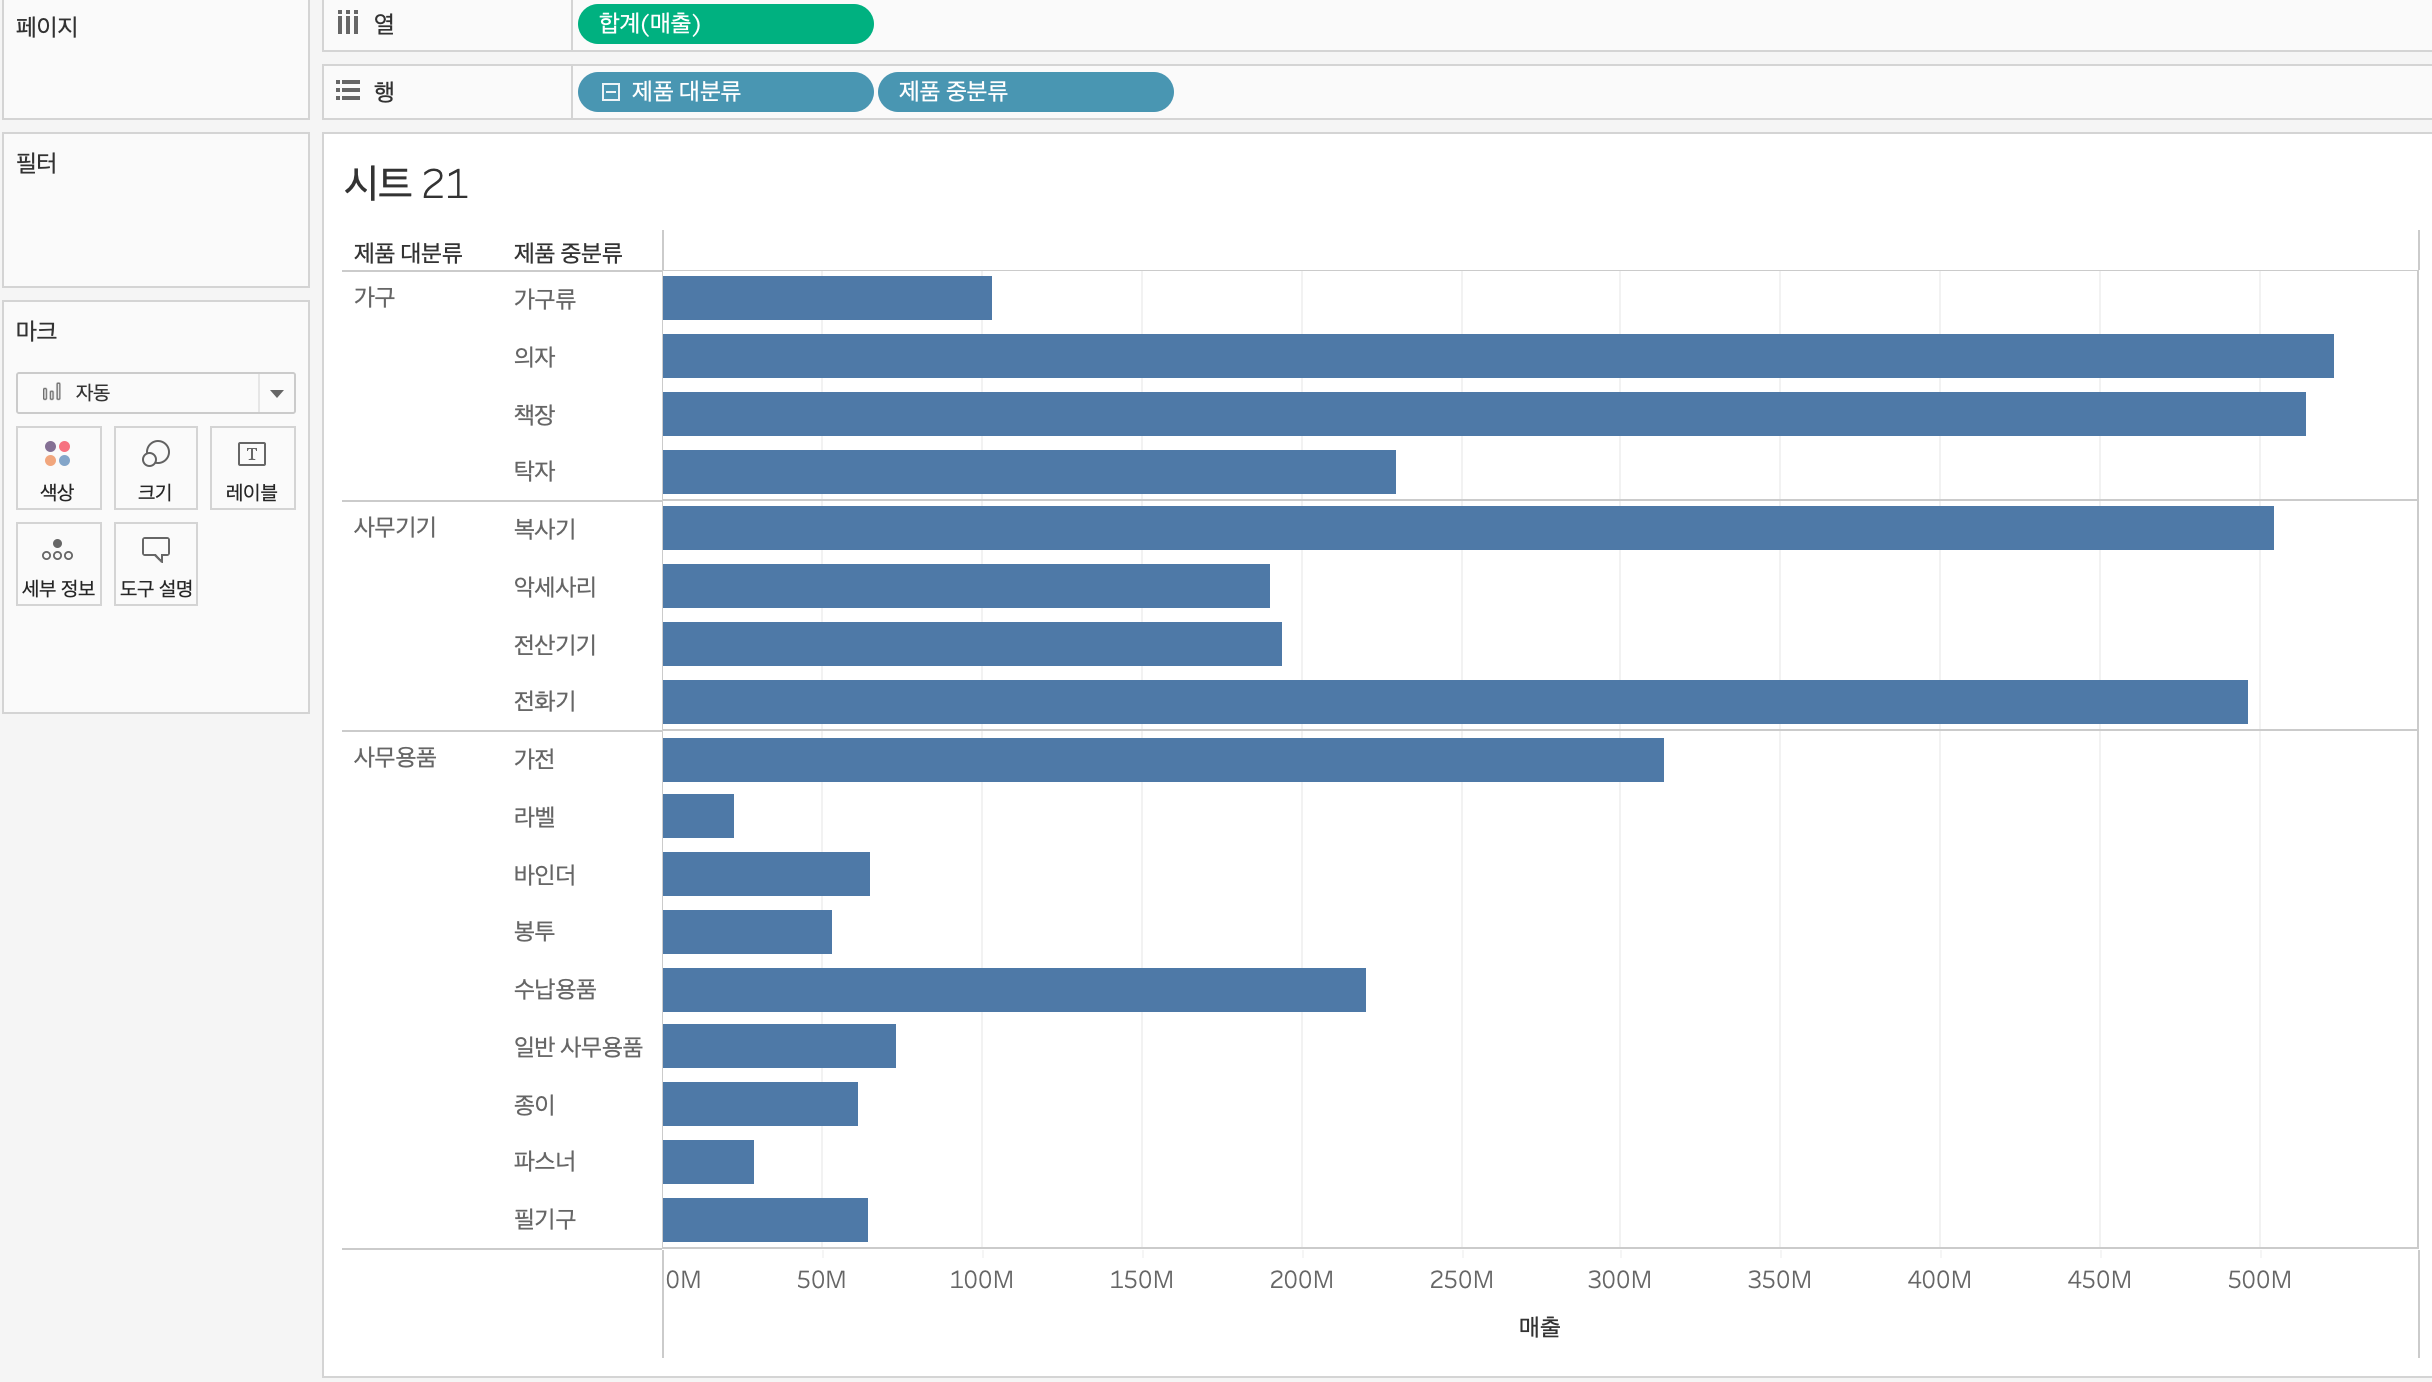Collapse 제품 대분류 pill using its minus icon
This screenshot has height=1382, width=2432.
610,92
